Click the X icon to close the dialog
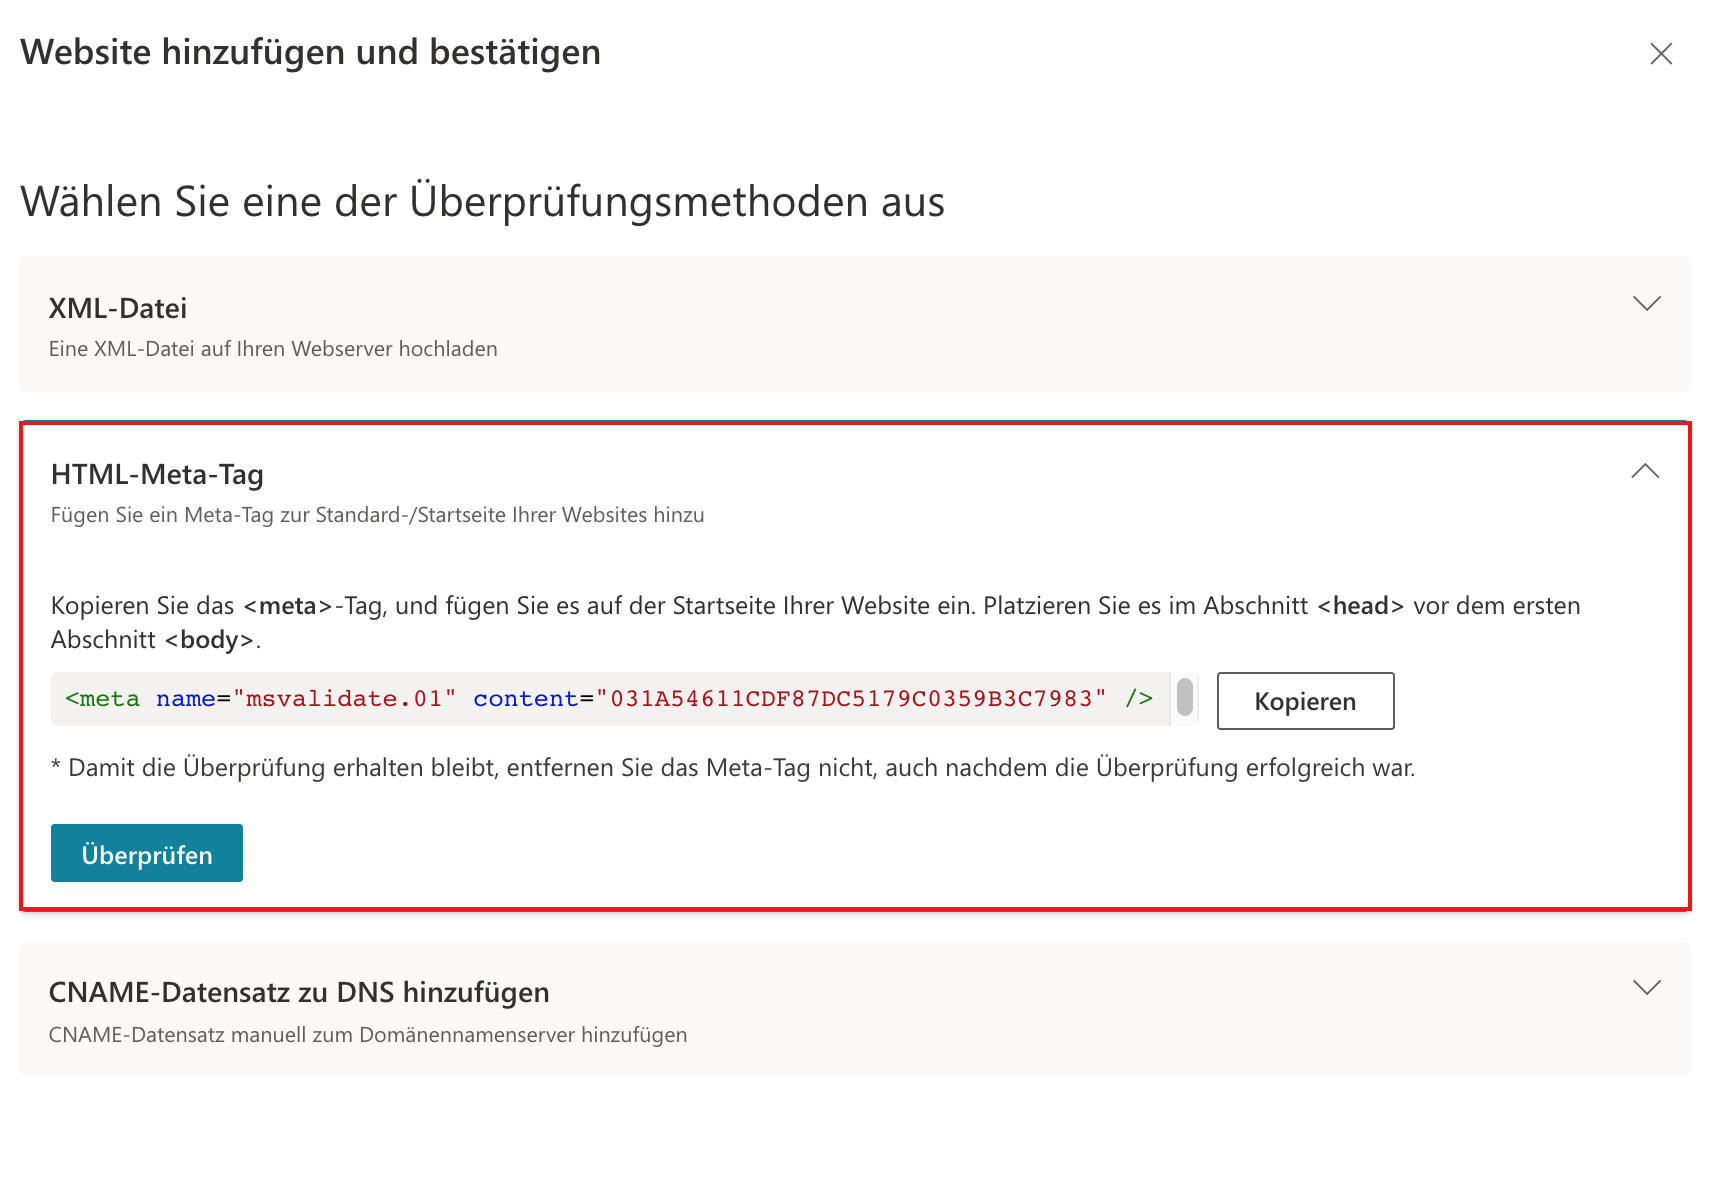Screen dimensions: 1719x1181 pos(1661,54)
